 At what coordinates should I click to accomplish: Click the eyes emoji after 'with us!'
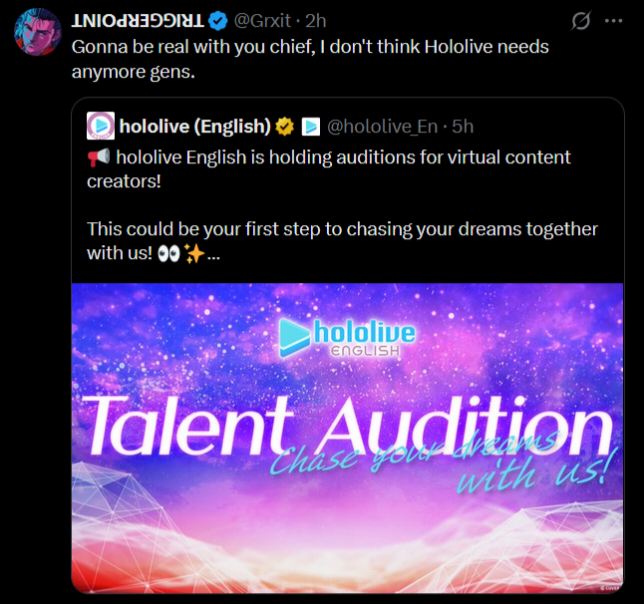click(169, 253)
